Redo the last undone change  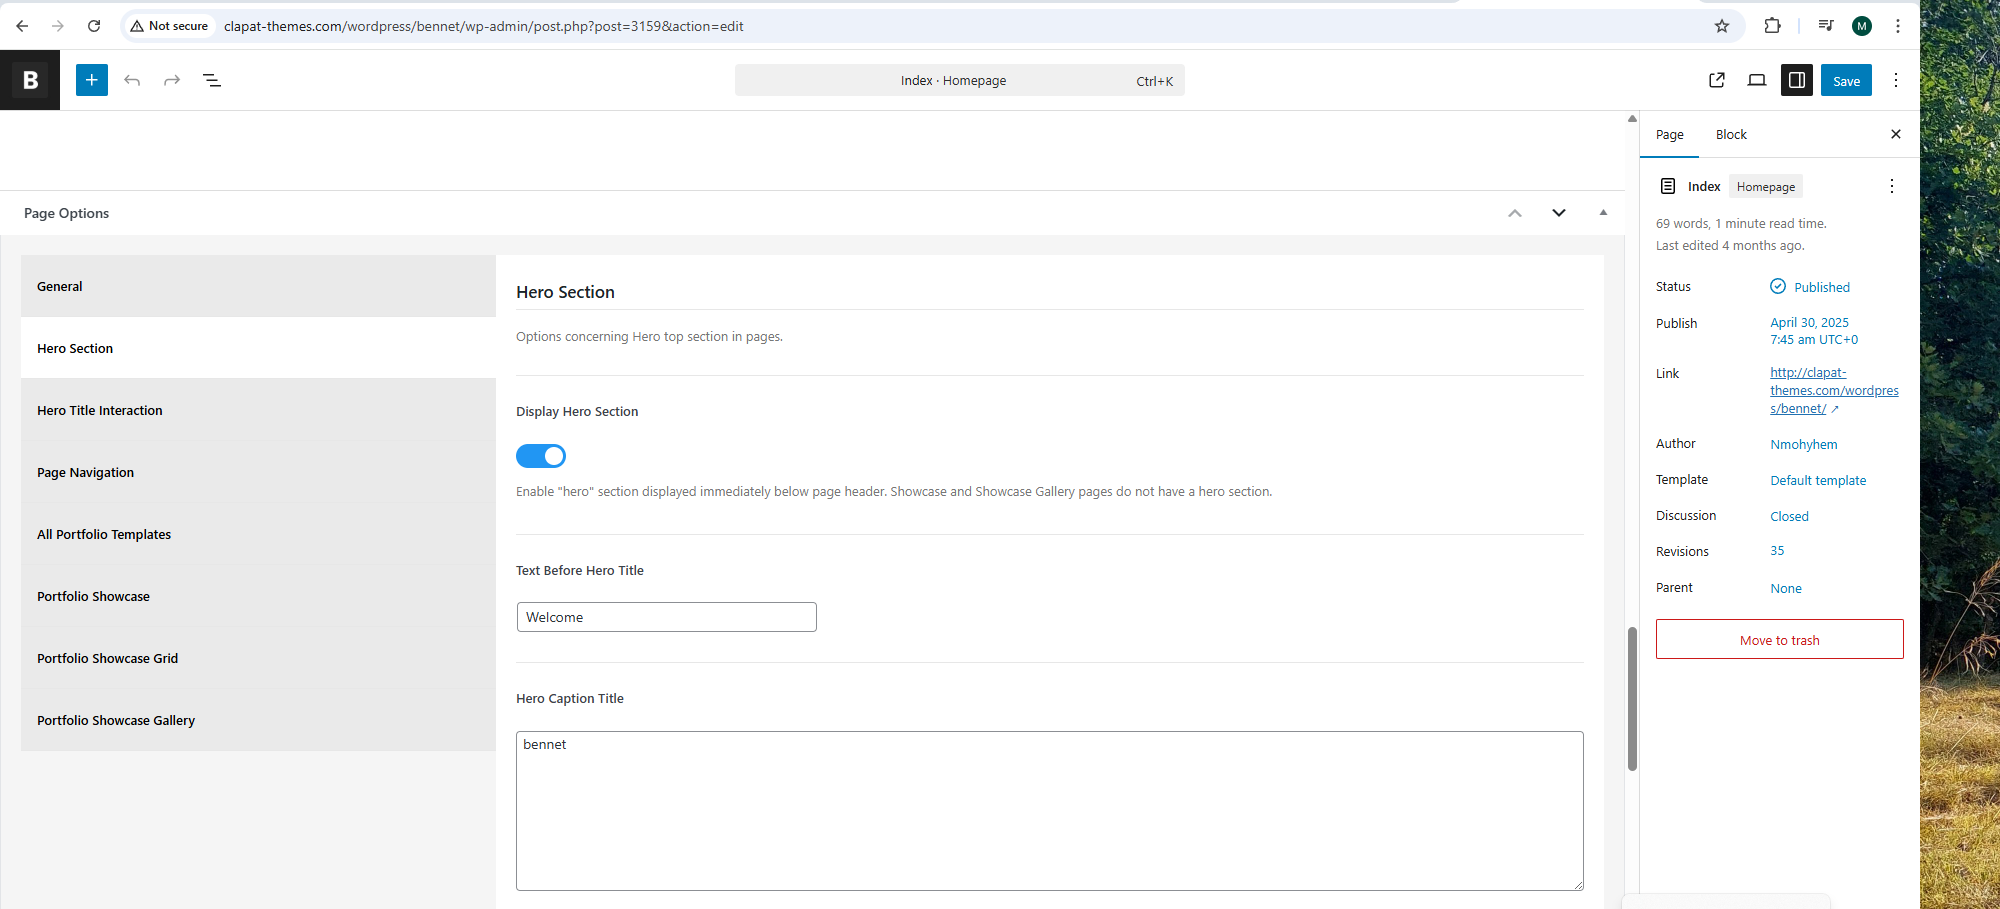coord(172,80)
